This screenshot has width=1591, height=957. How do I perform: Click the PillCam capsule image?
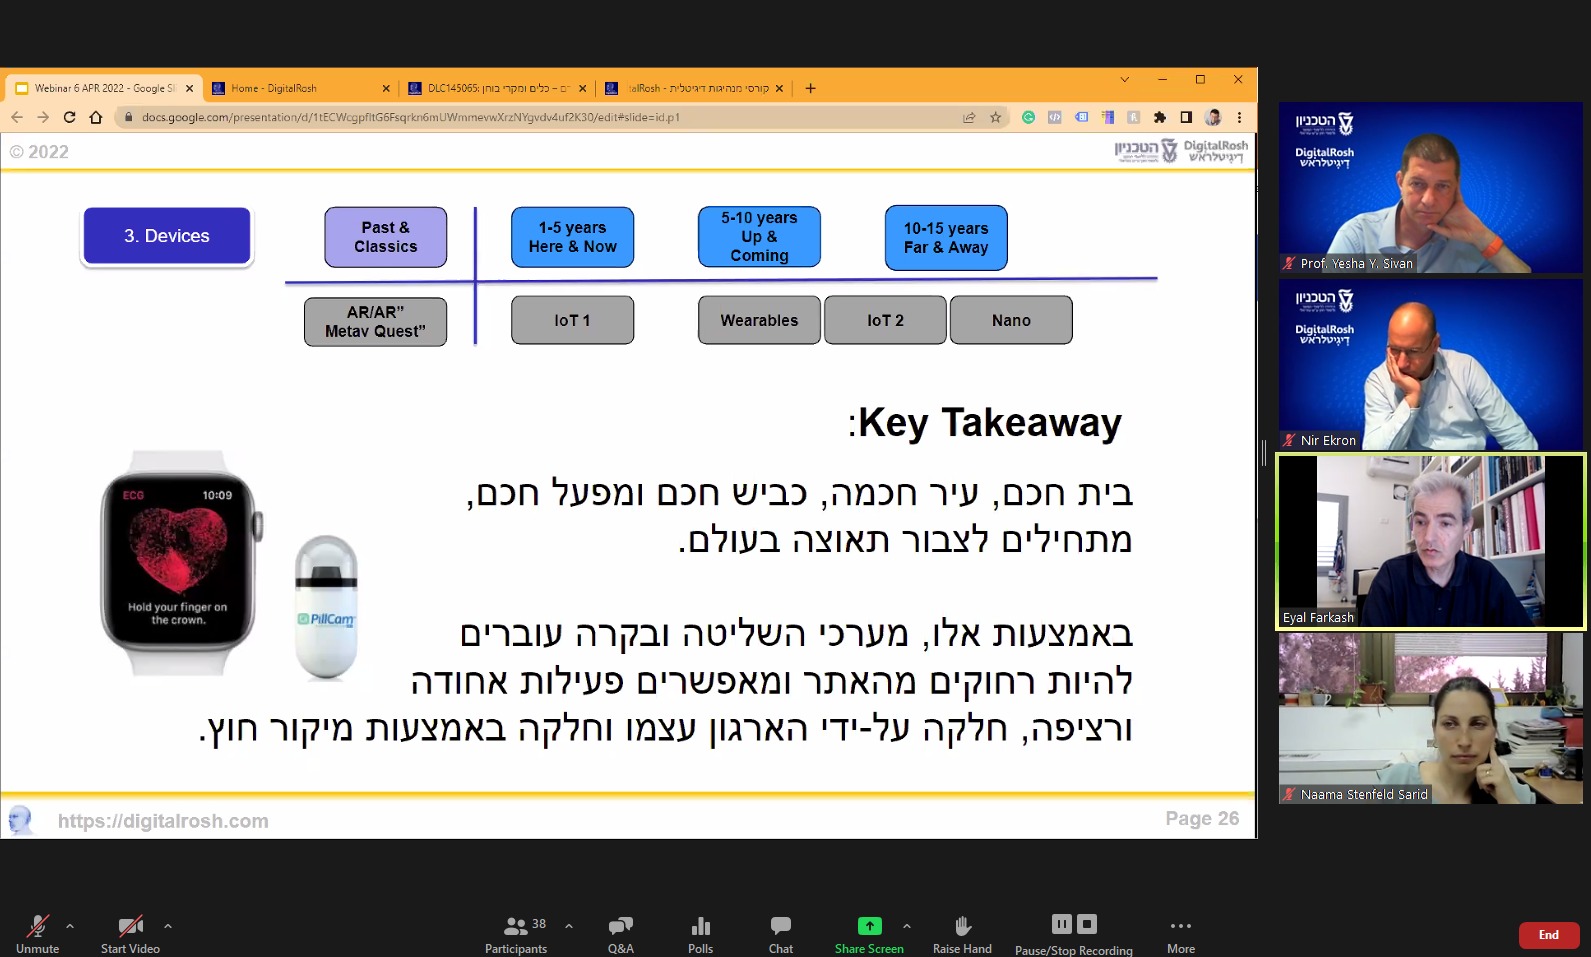coord(326,607)
